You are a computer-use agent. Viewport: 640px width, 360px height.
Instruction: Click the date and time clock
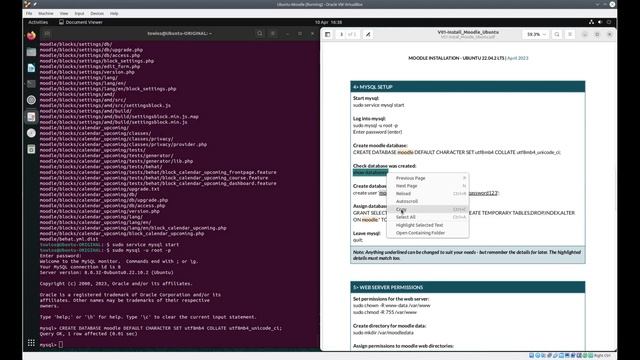(x=328, y=22)
